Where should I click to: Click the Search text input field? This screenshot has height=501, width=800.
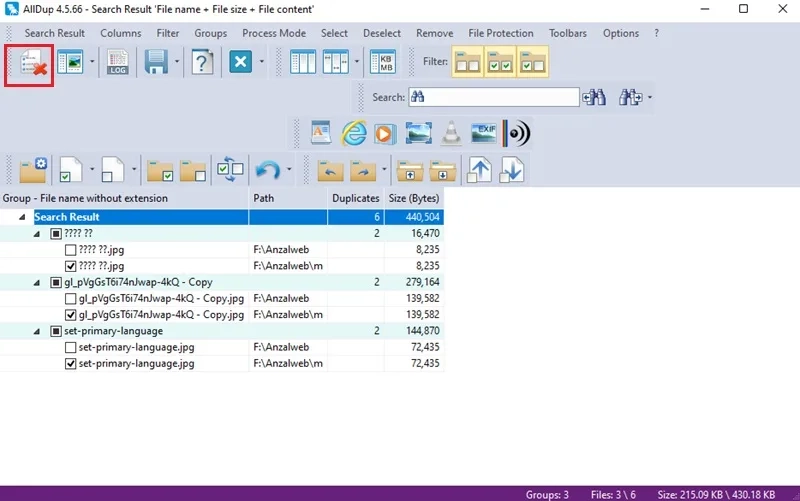tap(494, 97)
